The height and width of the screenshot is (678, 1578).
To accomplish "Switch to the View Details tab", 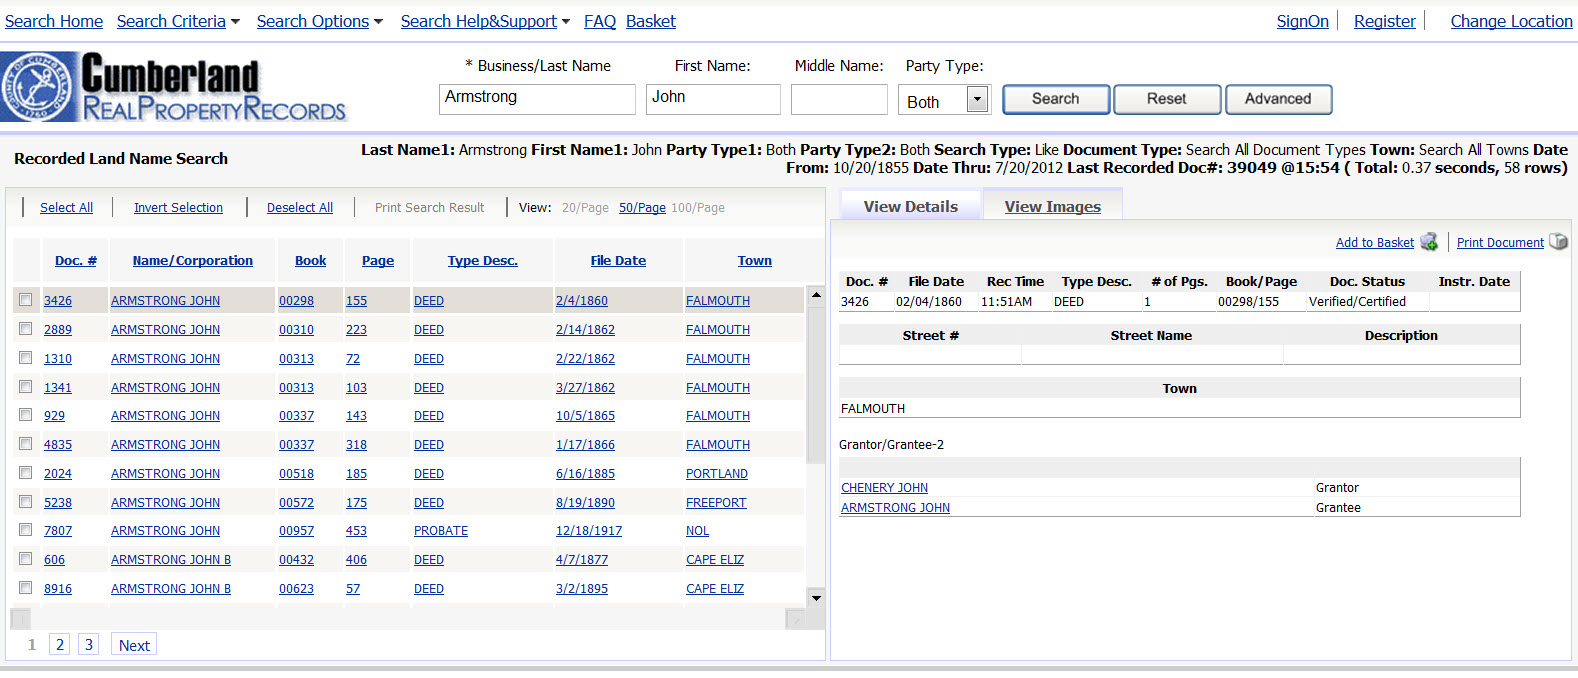I will (910, 206).
